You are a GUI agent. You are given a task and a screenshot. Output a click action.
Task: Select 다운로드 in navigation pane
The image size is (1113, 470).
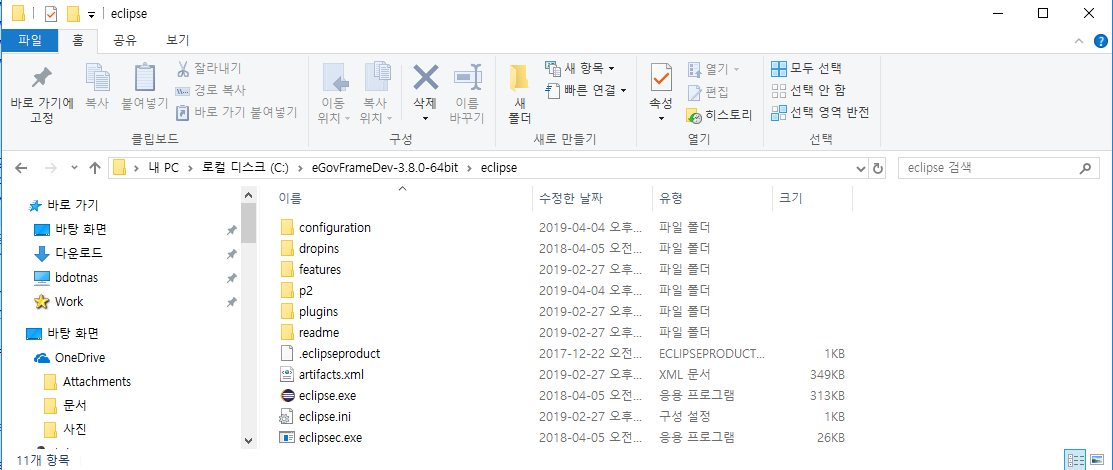(x=68, y=253)
